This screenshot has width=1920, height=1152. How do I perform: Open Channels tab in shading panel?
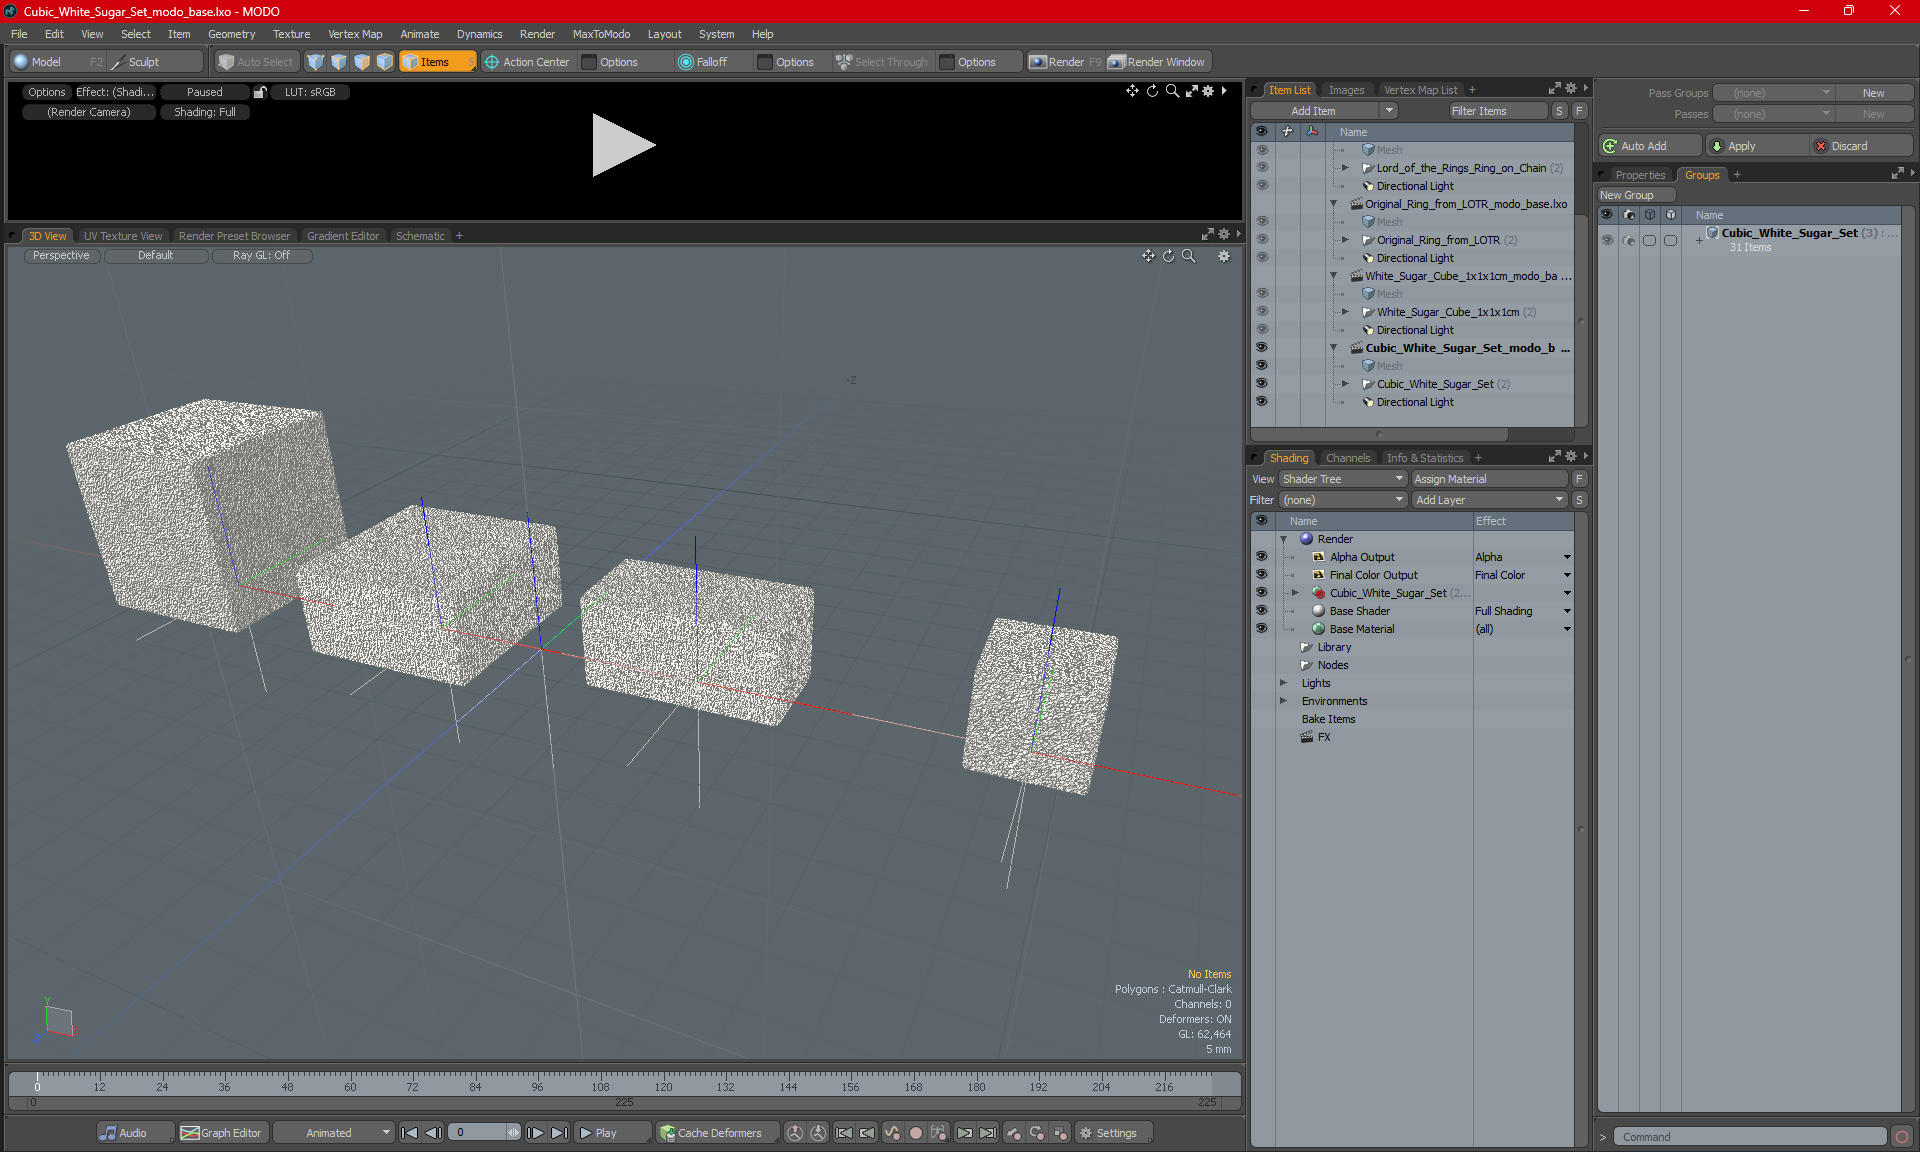pos(1348,458)
